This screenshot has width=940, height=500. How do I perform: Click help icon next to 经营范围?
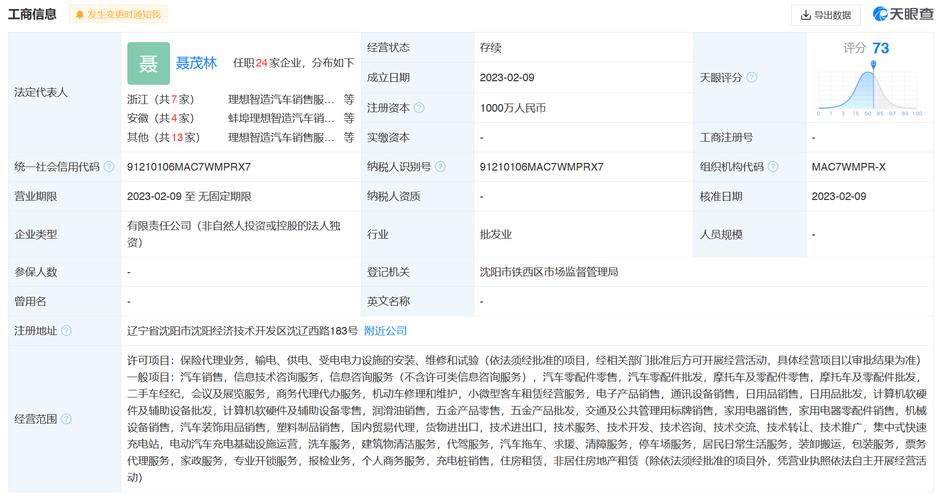66,418
